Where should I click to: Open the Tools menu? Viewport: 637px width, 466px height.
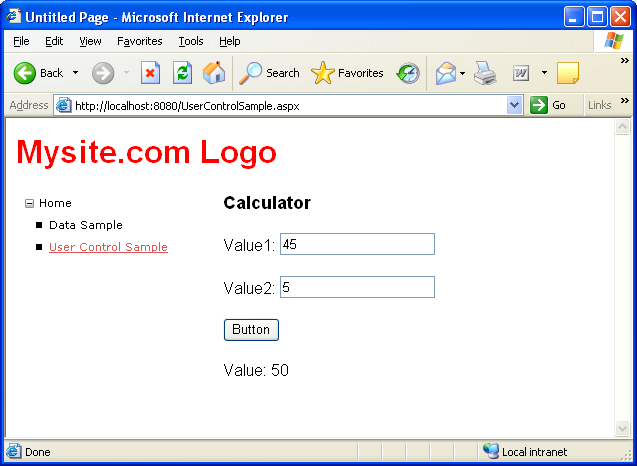pos(190,41)
